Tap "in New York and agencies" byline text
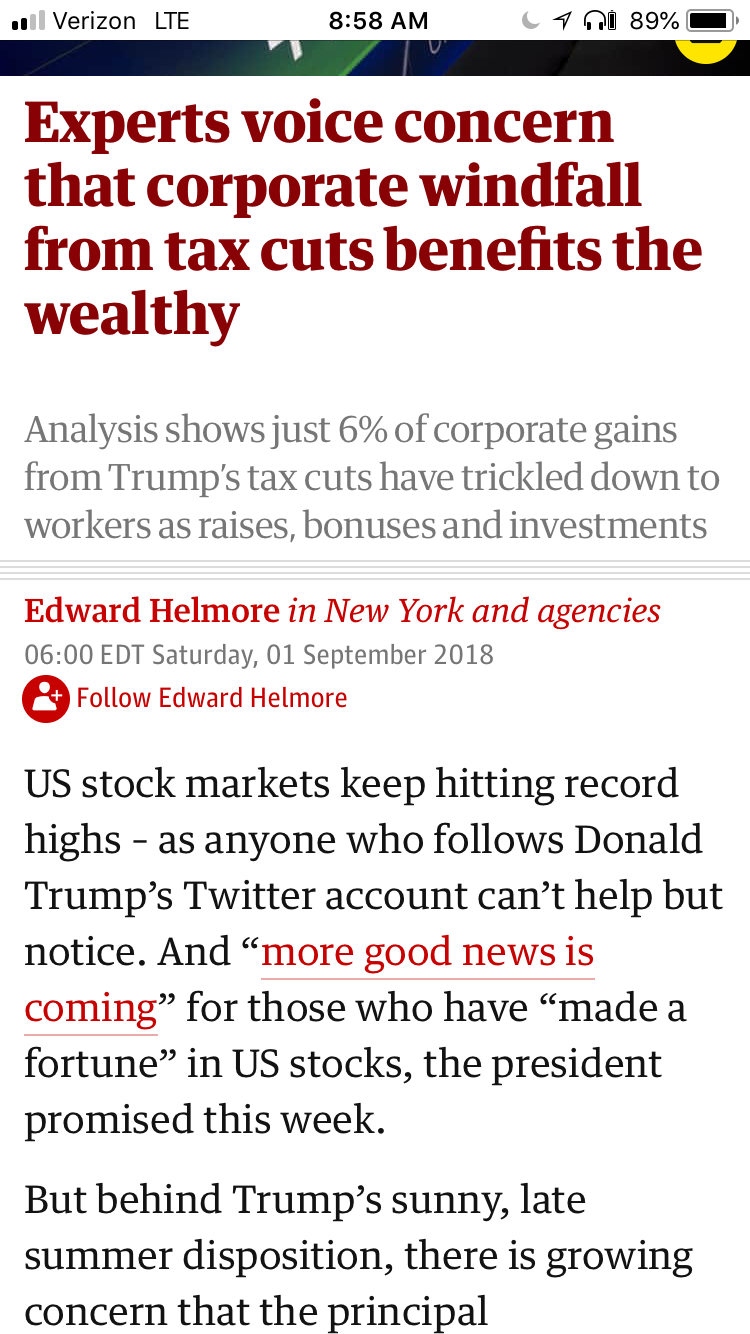This screenshot has height=1334, width=750. [x=474, y=610]
